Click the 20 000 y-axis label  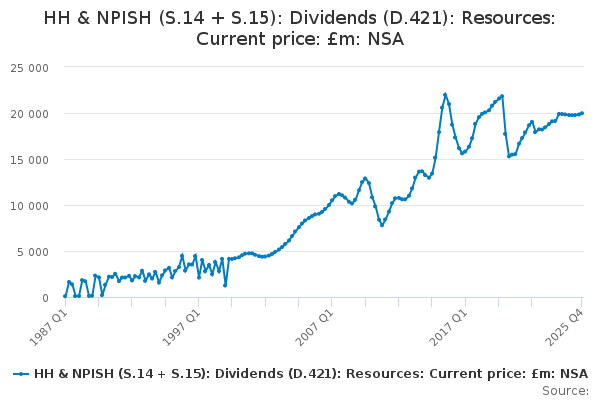tap(32, 113)
